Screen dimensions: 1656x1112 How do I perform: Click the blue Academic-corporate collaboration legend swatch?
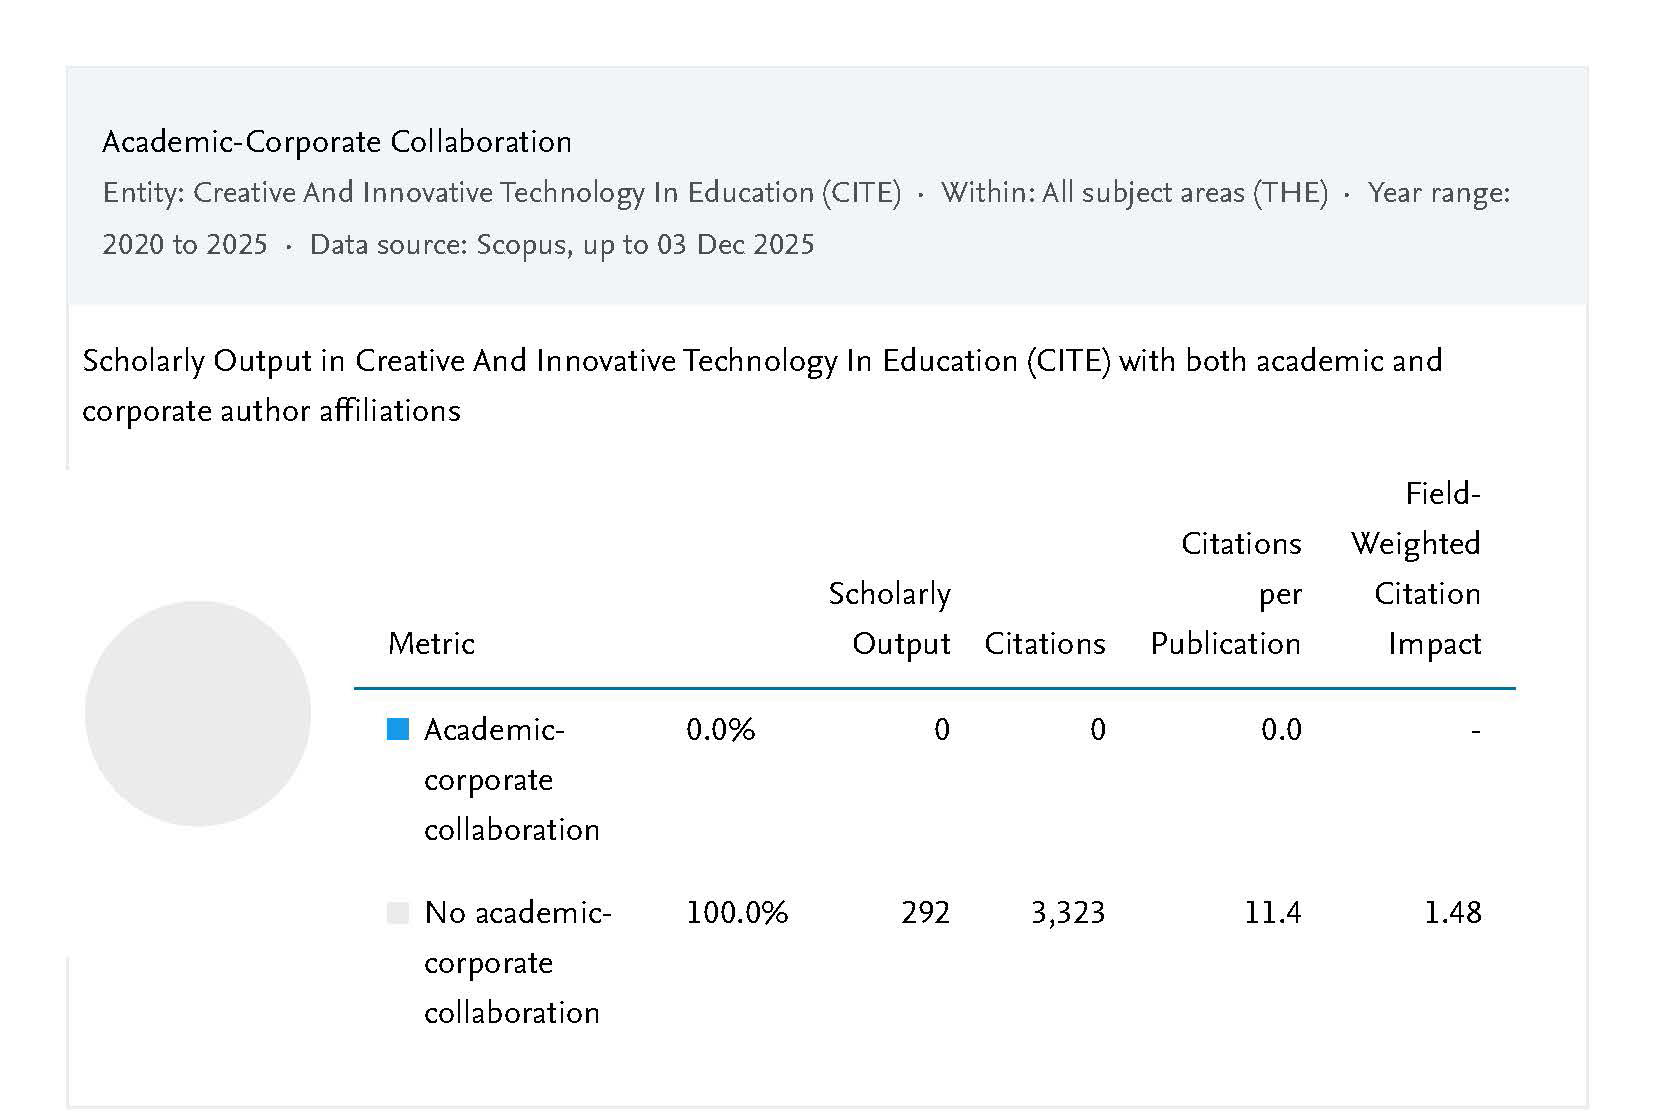(x=398, y=730)
